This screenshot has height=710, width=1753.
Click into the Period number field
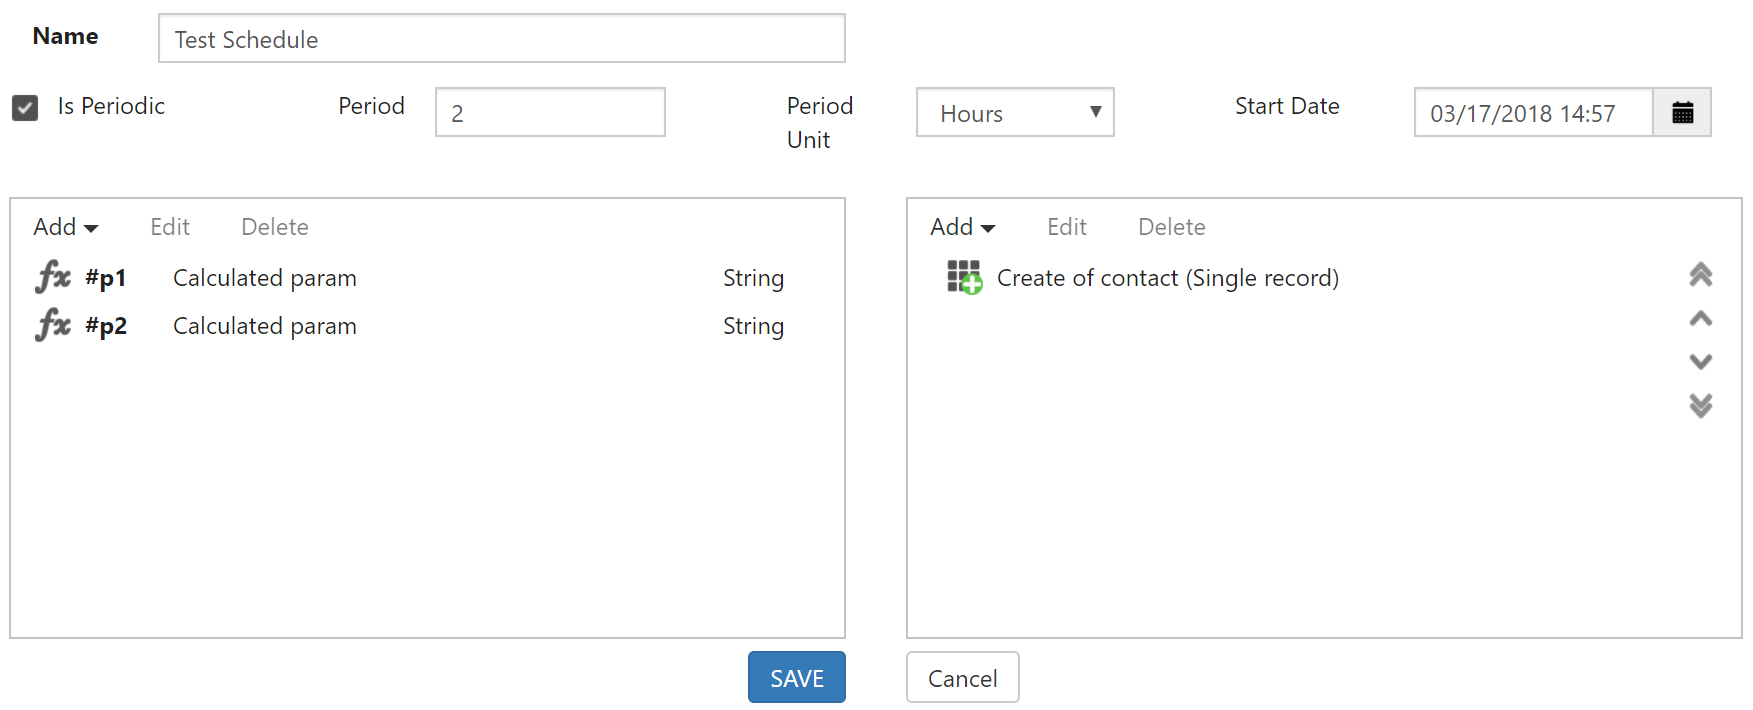click(x=550, y=112)
